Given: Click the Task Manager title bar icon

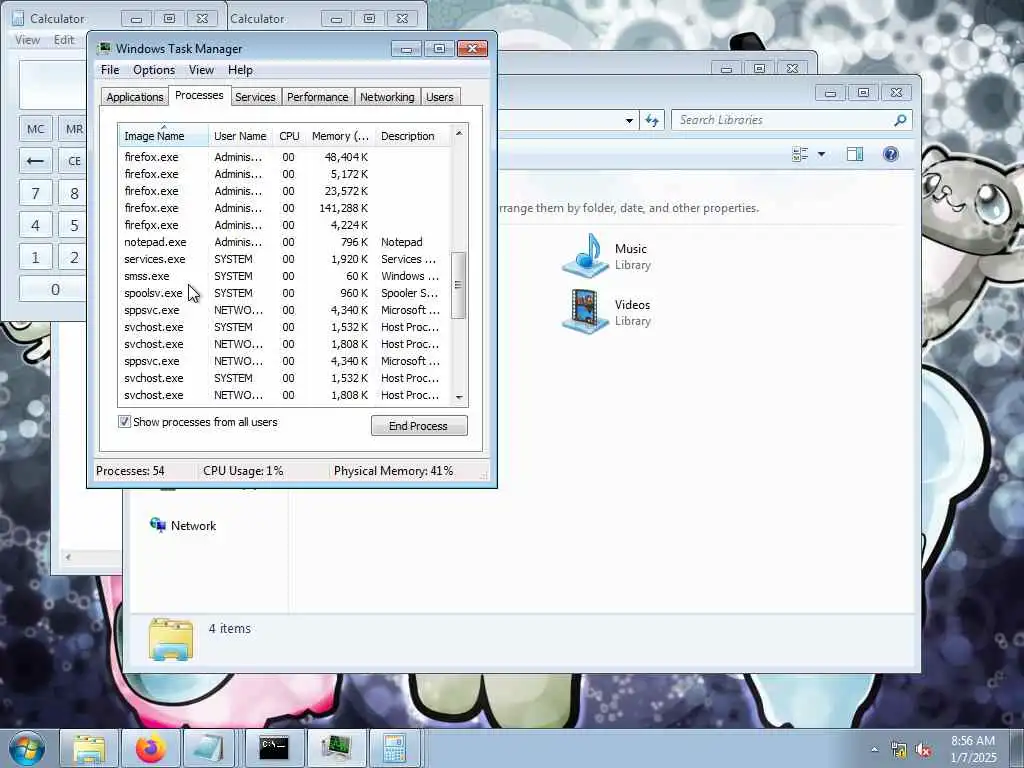Looking at the screenshot, I should (x=104, y=49).
